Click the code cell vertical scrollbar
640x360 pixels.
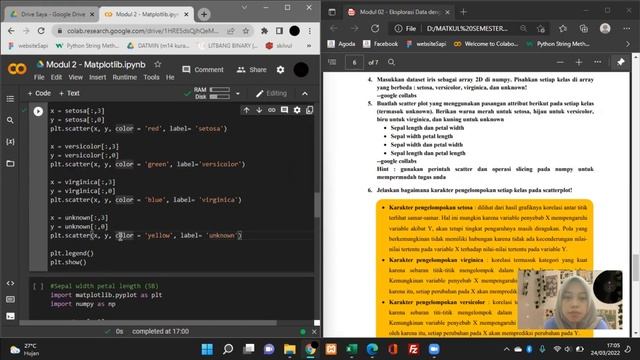317,205
